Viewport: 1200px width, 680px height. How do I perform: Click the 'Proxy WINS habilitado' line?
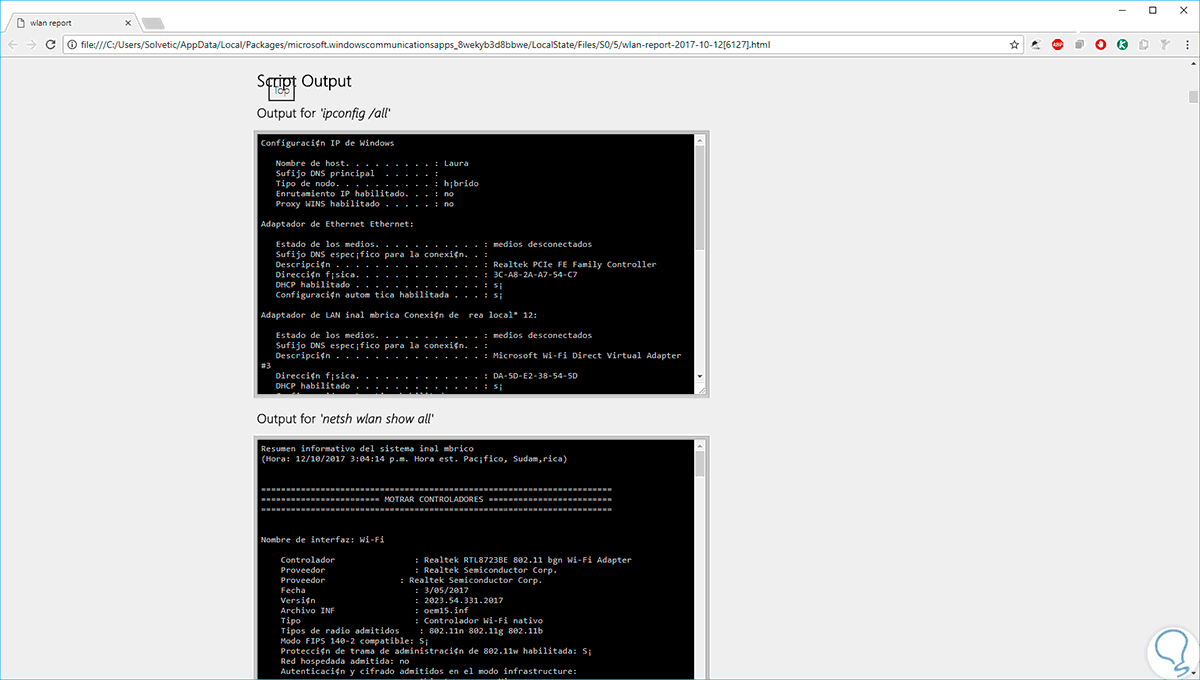364,203
